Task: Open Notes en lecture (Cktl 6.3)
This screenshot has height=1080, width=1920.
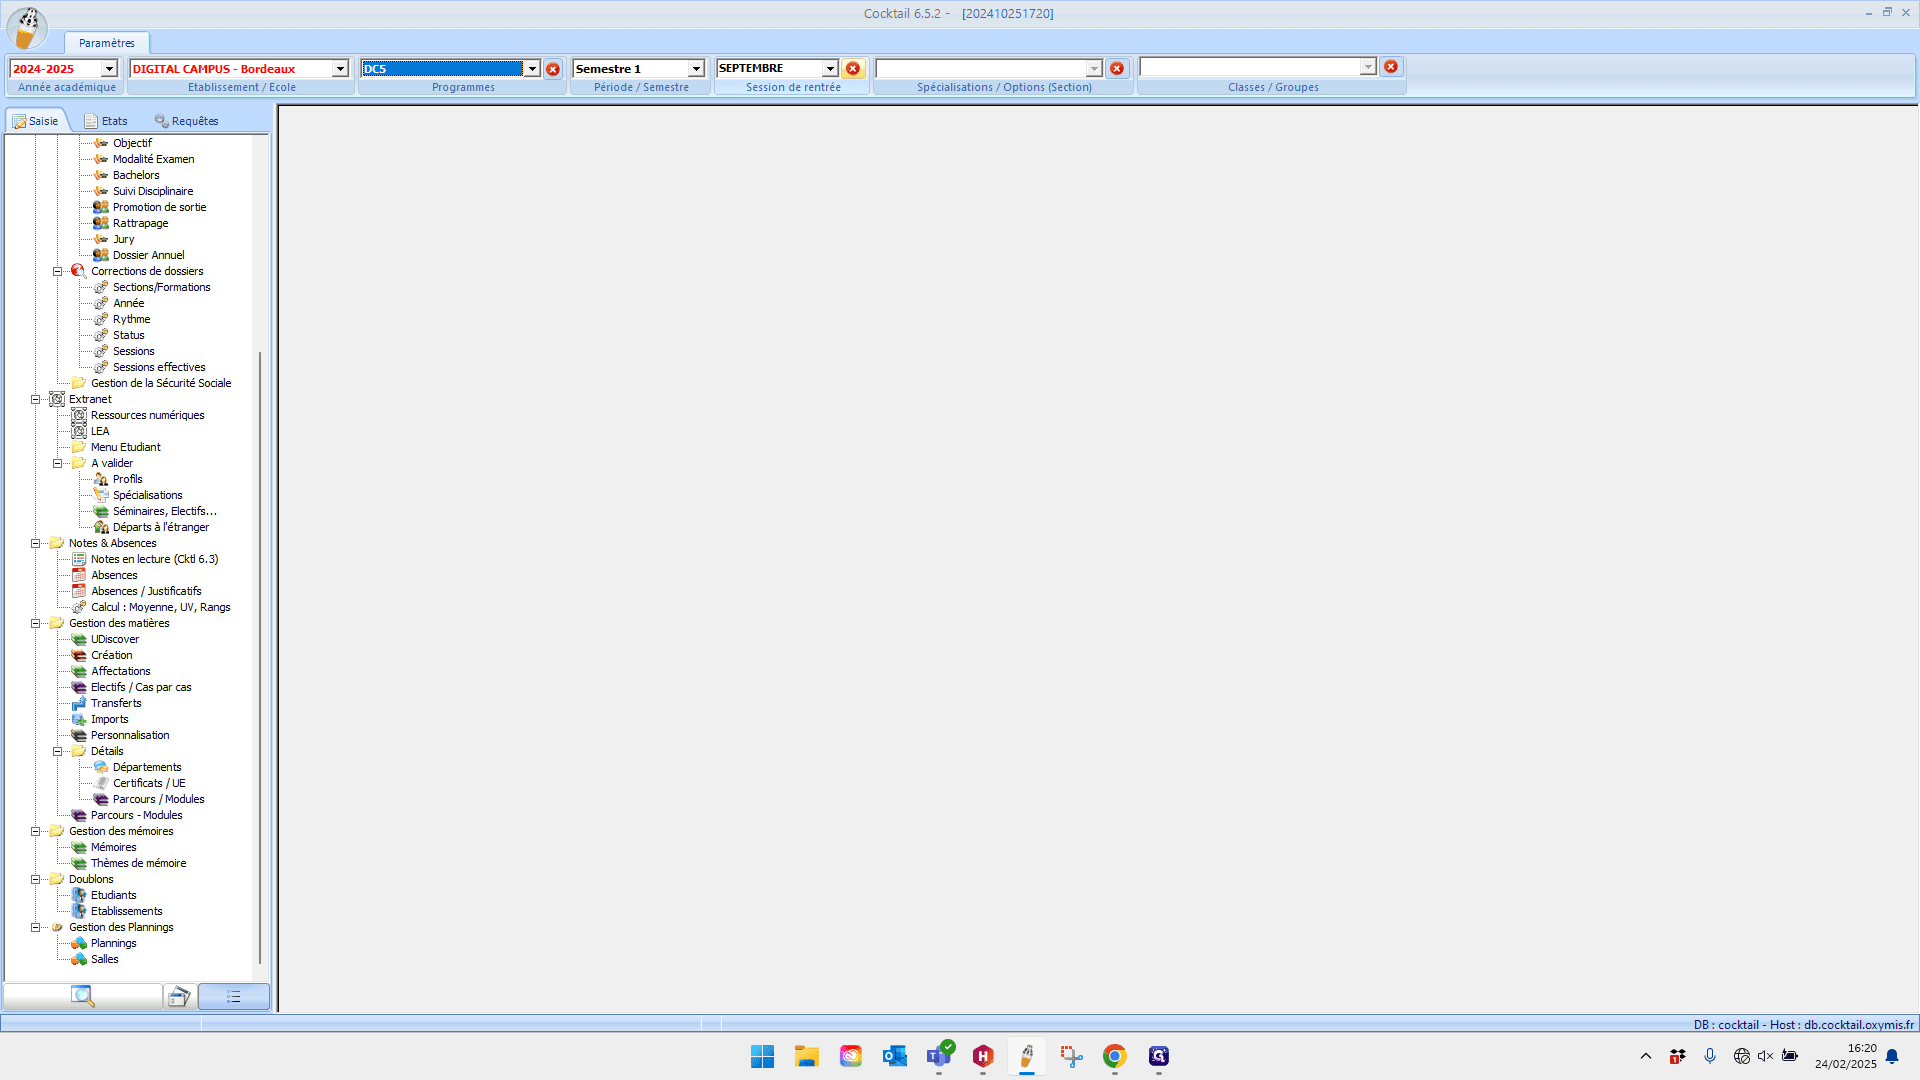Action: [x=154, y=559]
